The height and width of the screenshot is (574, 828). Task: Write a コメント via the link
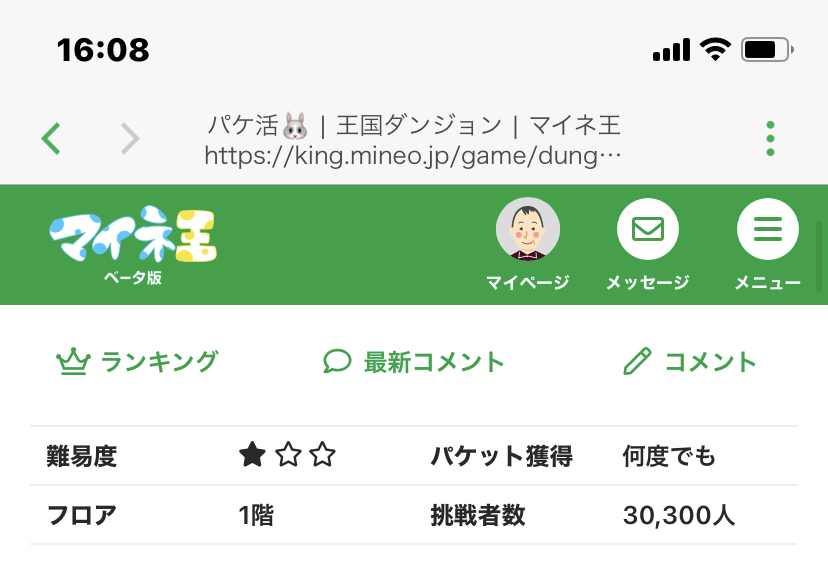[x=711, y=362]
